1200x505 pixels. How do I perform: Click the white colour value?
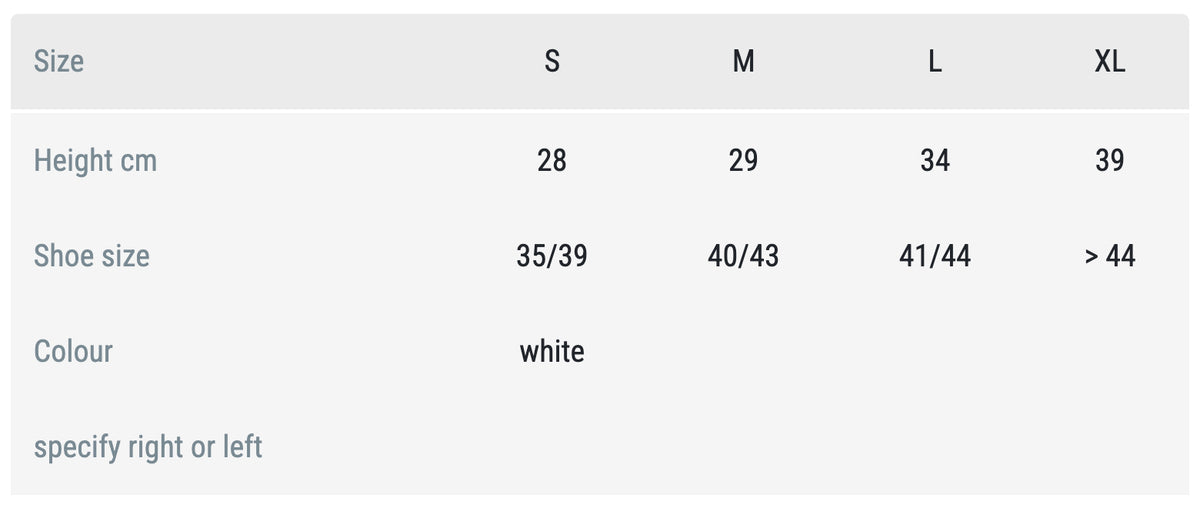(552, 351)
